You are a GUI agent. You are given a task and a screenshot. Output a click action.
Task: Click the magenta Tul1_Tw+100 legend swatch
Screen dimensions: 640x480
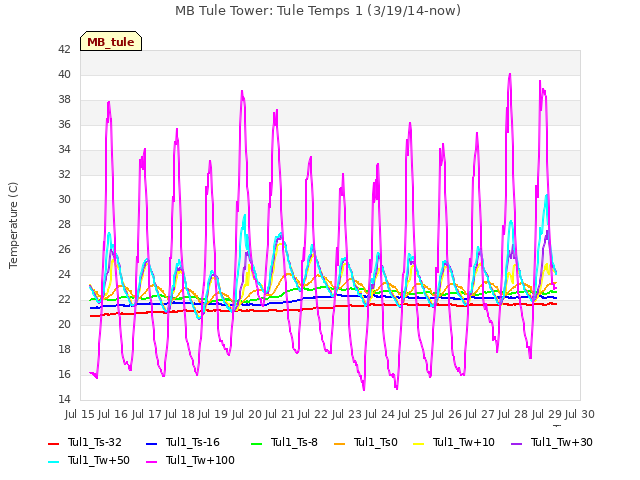tap(152, 462)
